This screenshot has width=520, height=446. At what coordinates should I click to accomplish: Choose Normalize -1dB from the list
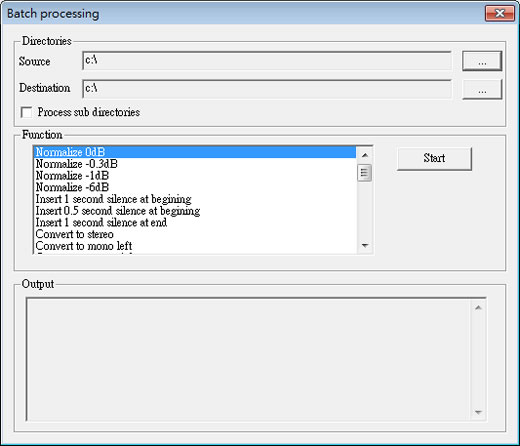195,175
